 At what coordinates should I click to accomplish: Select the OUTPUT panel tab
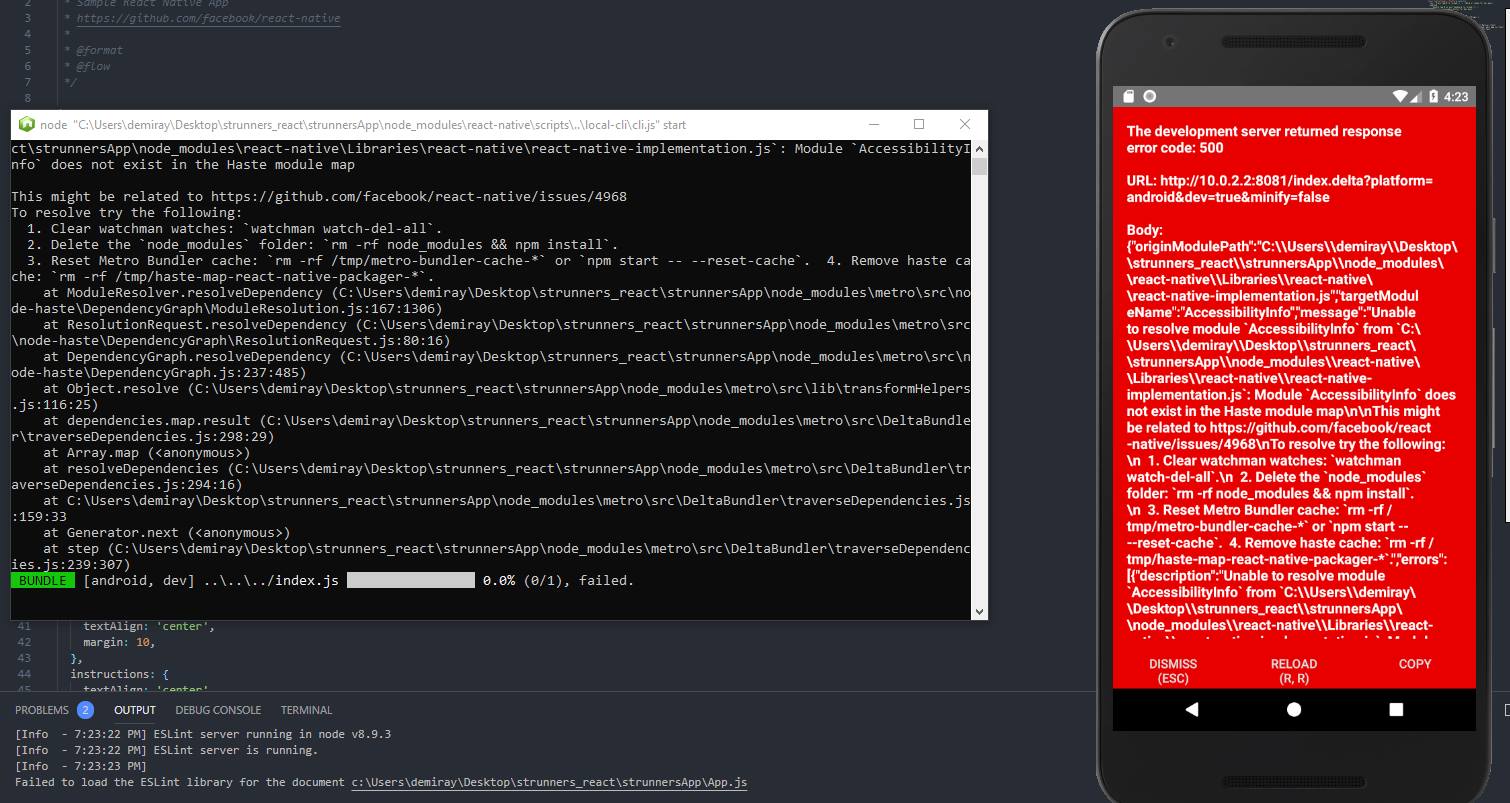[x=135, y=710]
